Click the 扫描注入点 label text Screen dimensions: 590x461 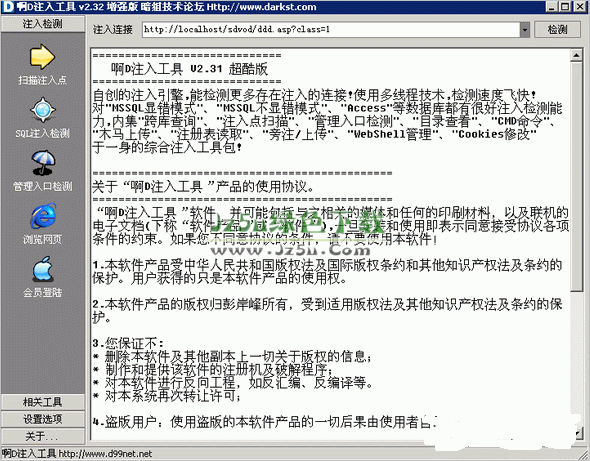(x=43, y=80)
